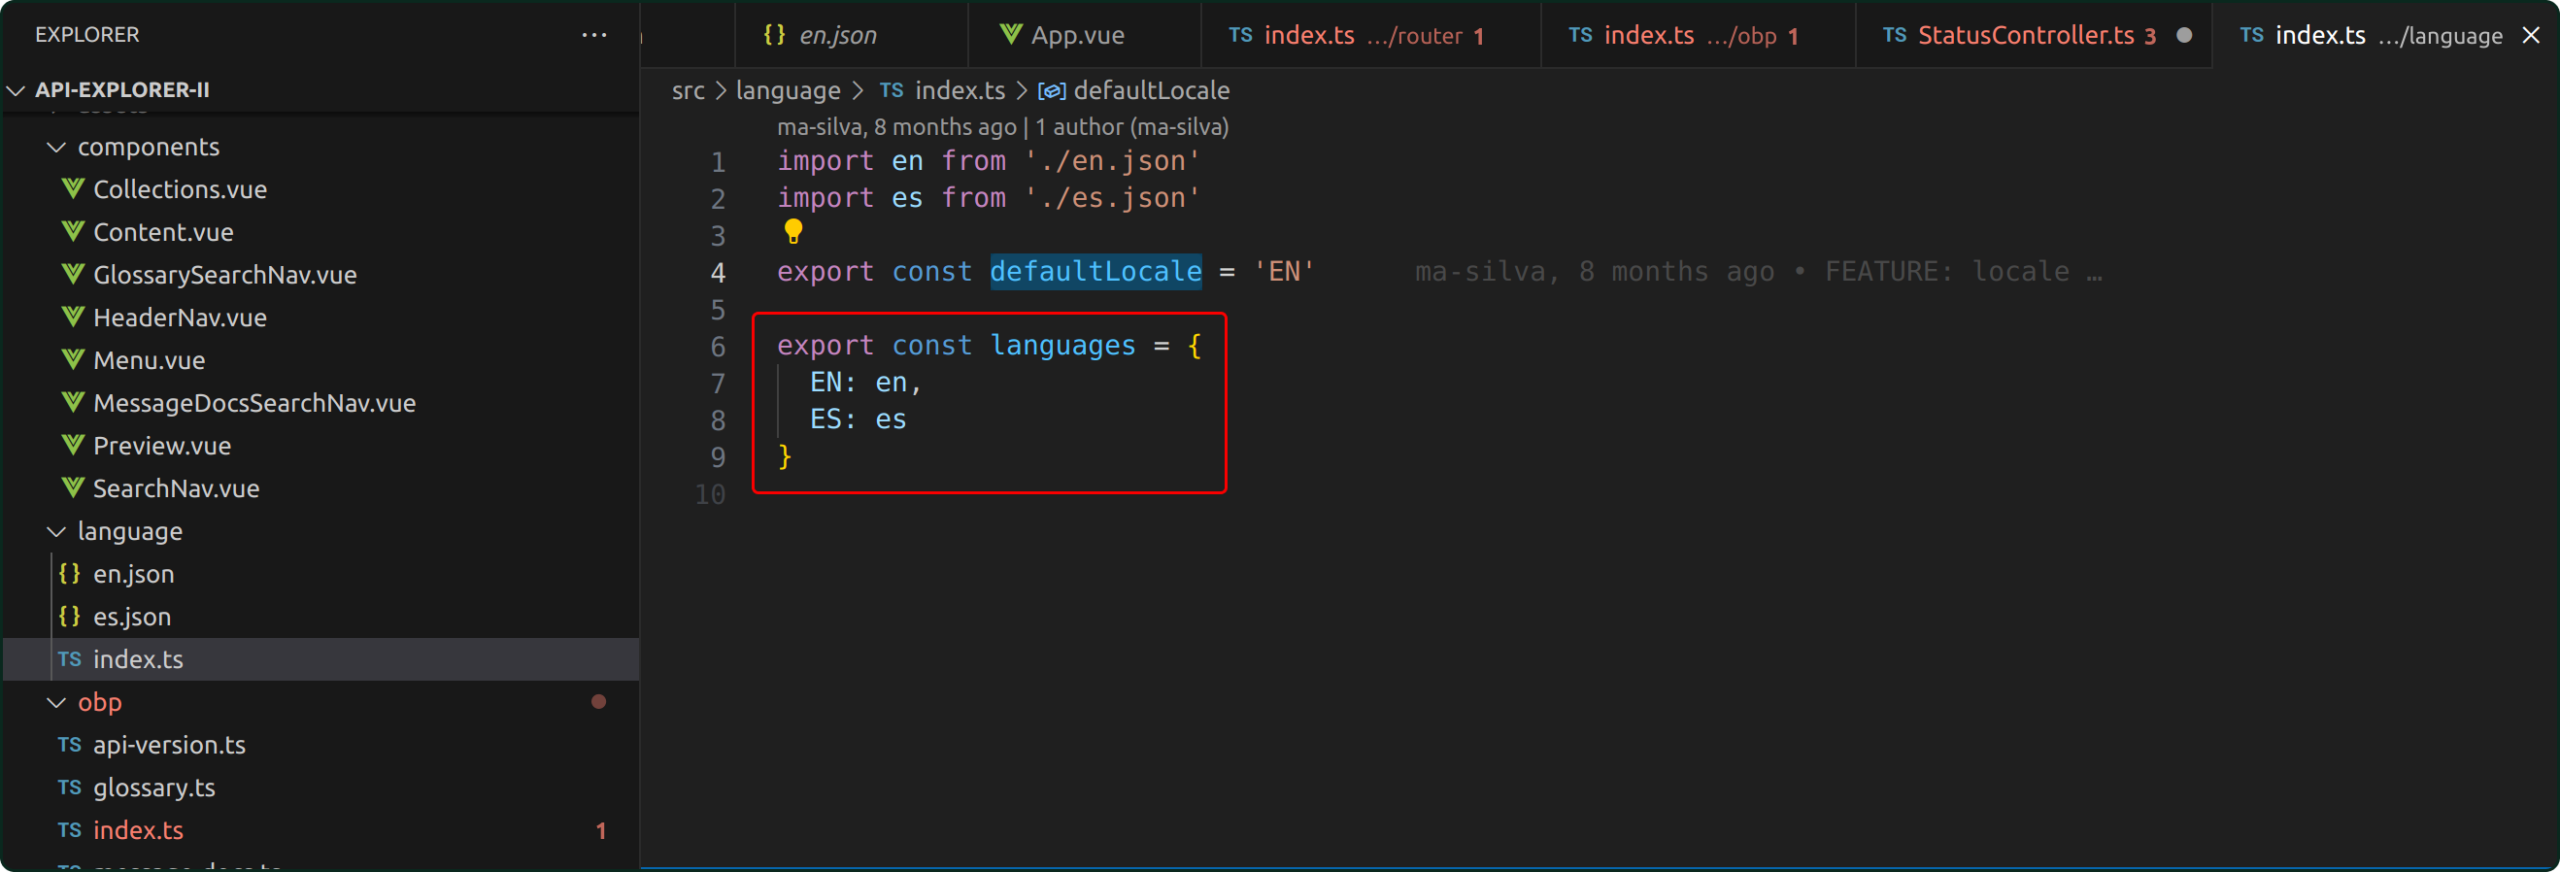Click the inline blame annotation on line 4
This screenshot has height=872, width=2560.
(1758, 272)
